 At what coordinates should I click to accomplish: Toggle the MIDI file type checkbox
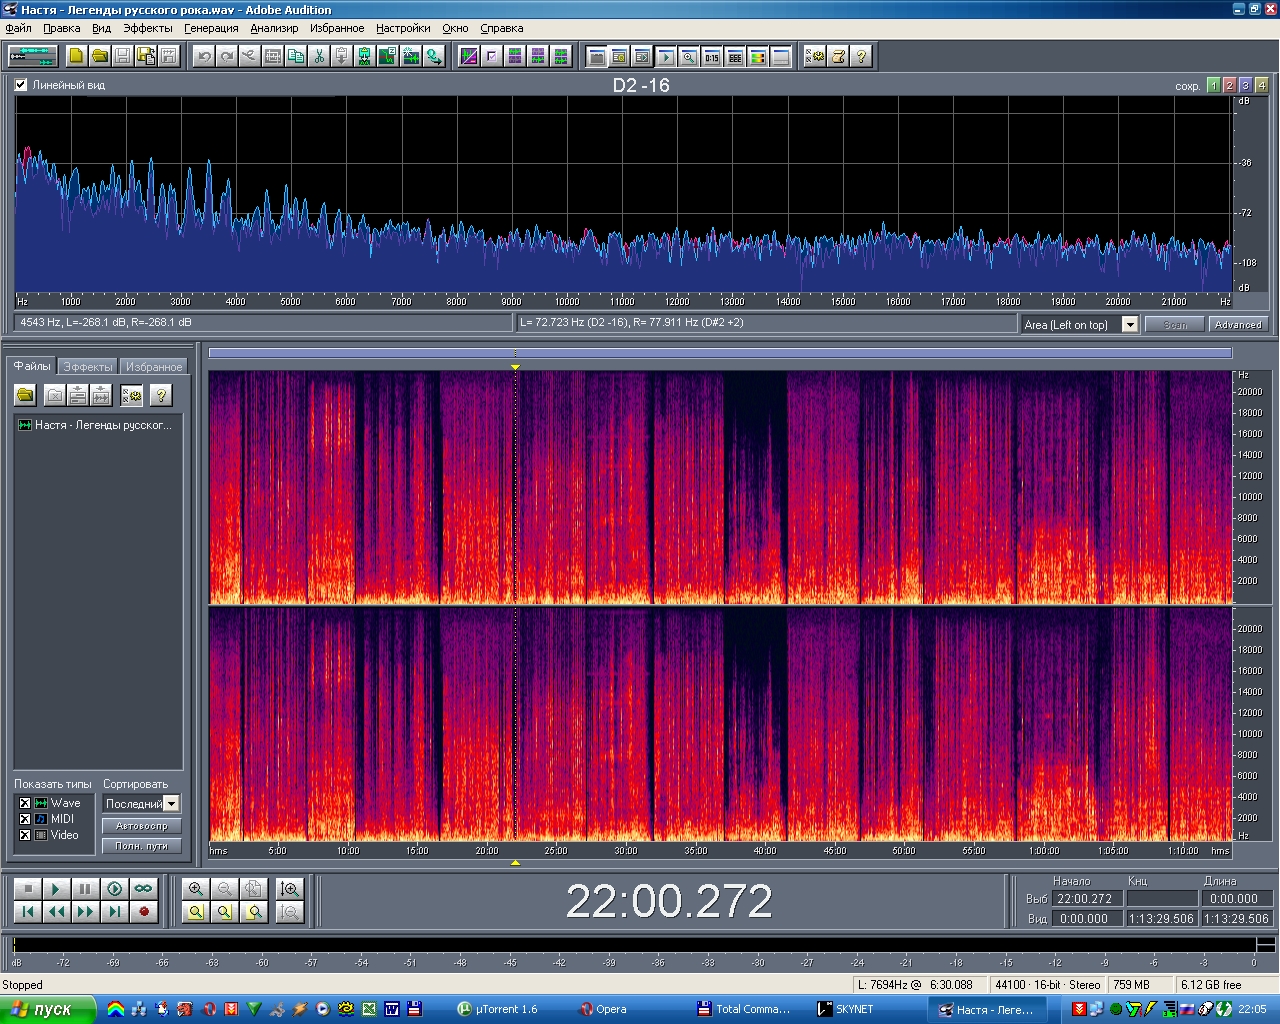pyautogui.click(x=25, y=819)
